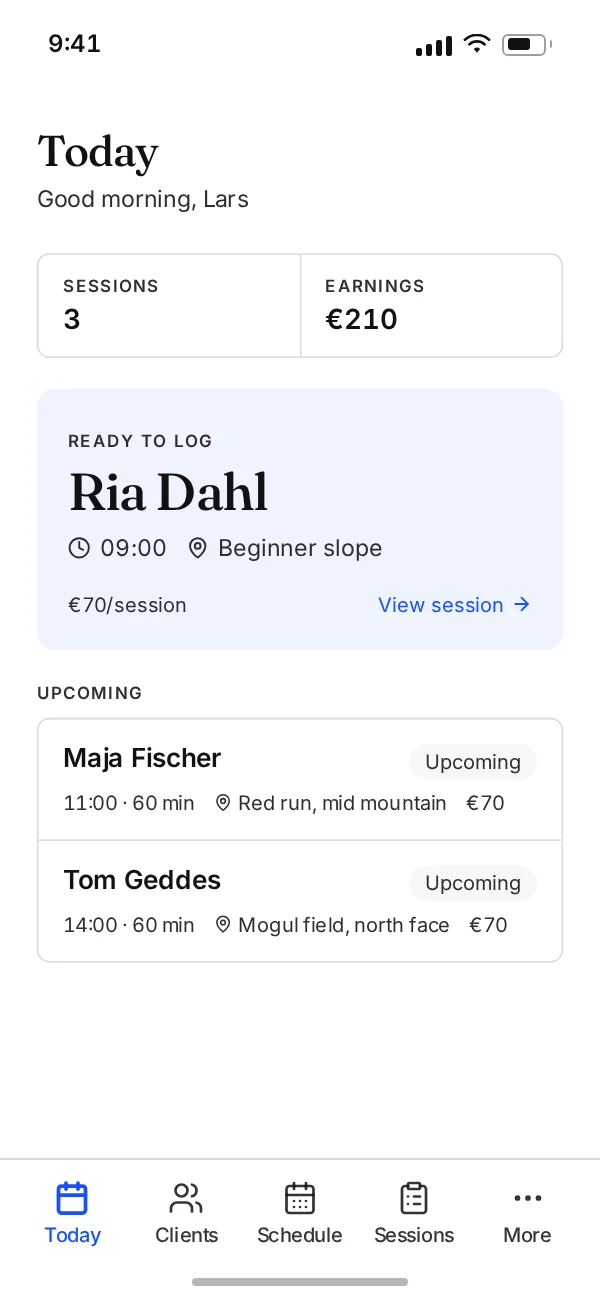Select the Schedule calendar grid icon
This screenshot has height=1300, width=600.
(300, 1198)
